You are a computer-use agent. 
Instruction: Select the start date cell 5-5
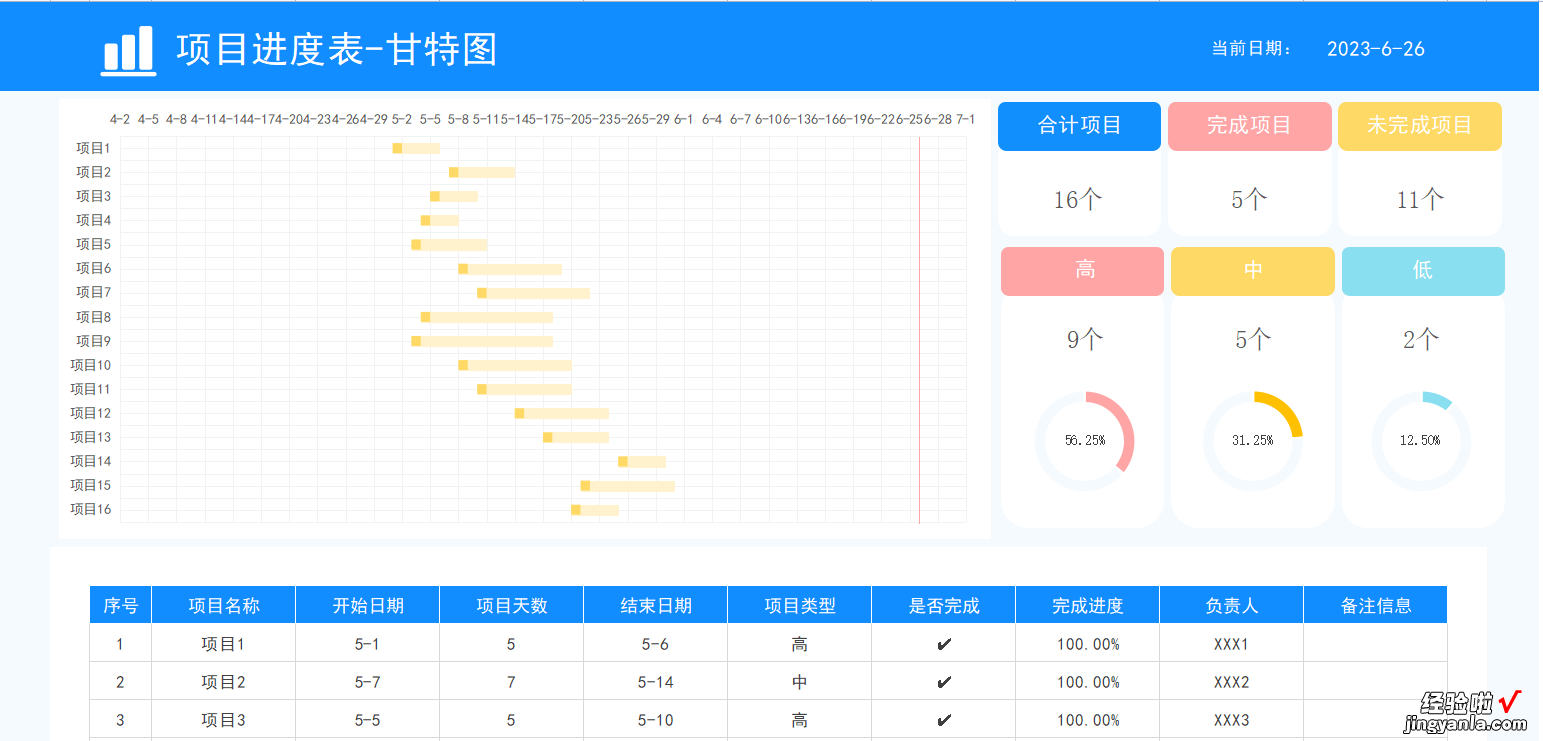368,720
